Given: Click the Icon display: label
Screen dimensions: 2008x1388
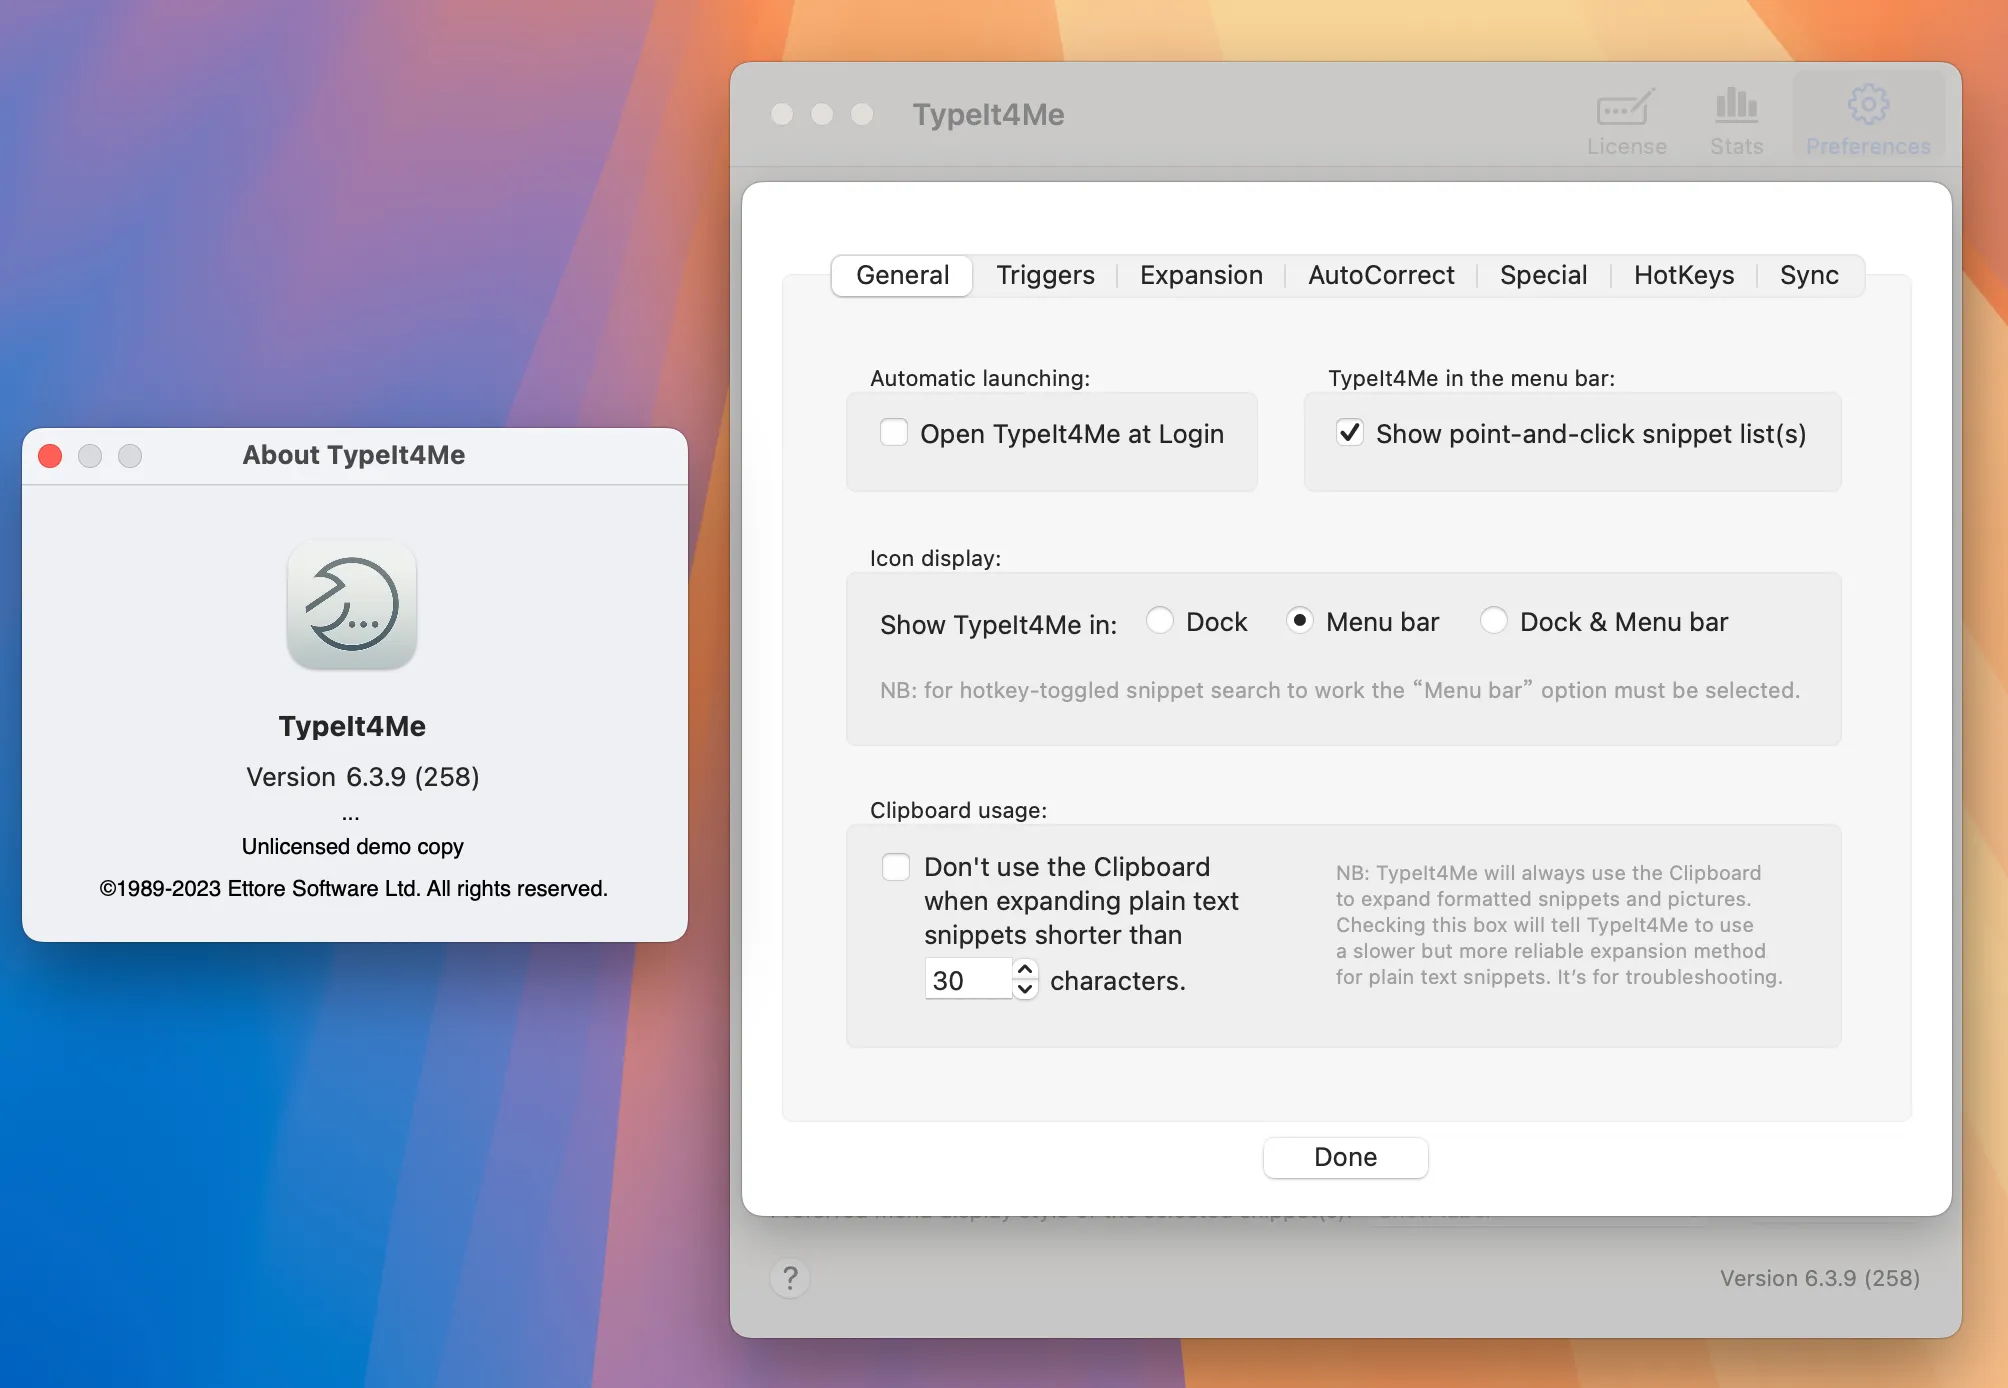Looking at the screenshot, I should point(935,558).
